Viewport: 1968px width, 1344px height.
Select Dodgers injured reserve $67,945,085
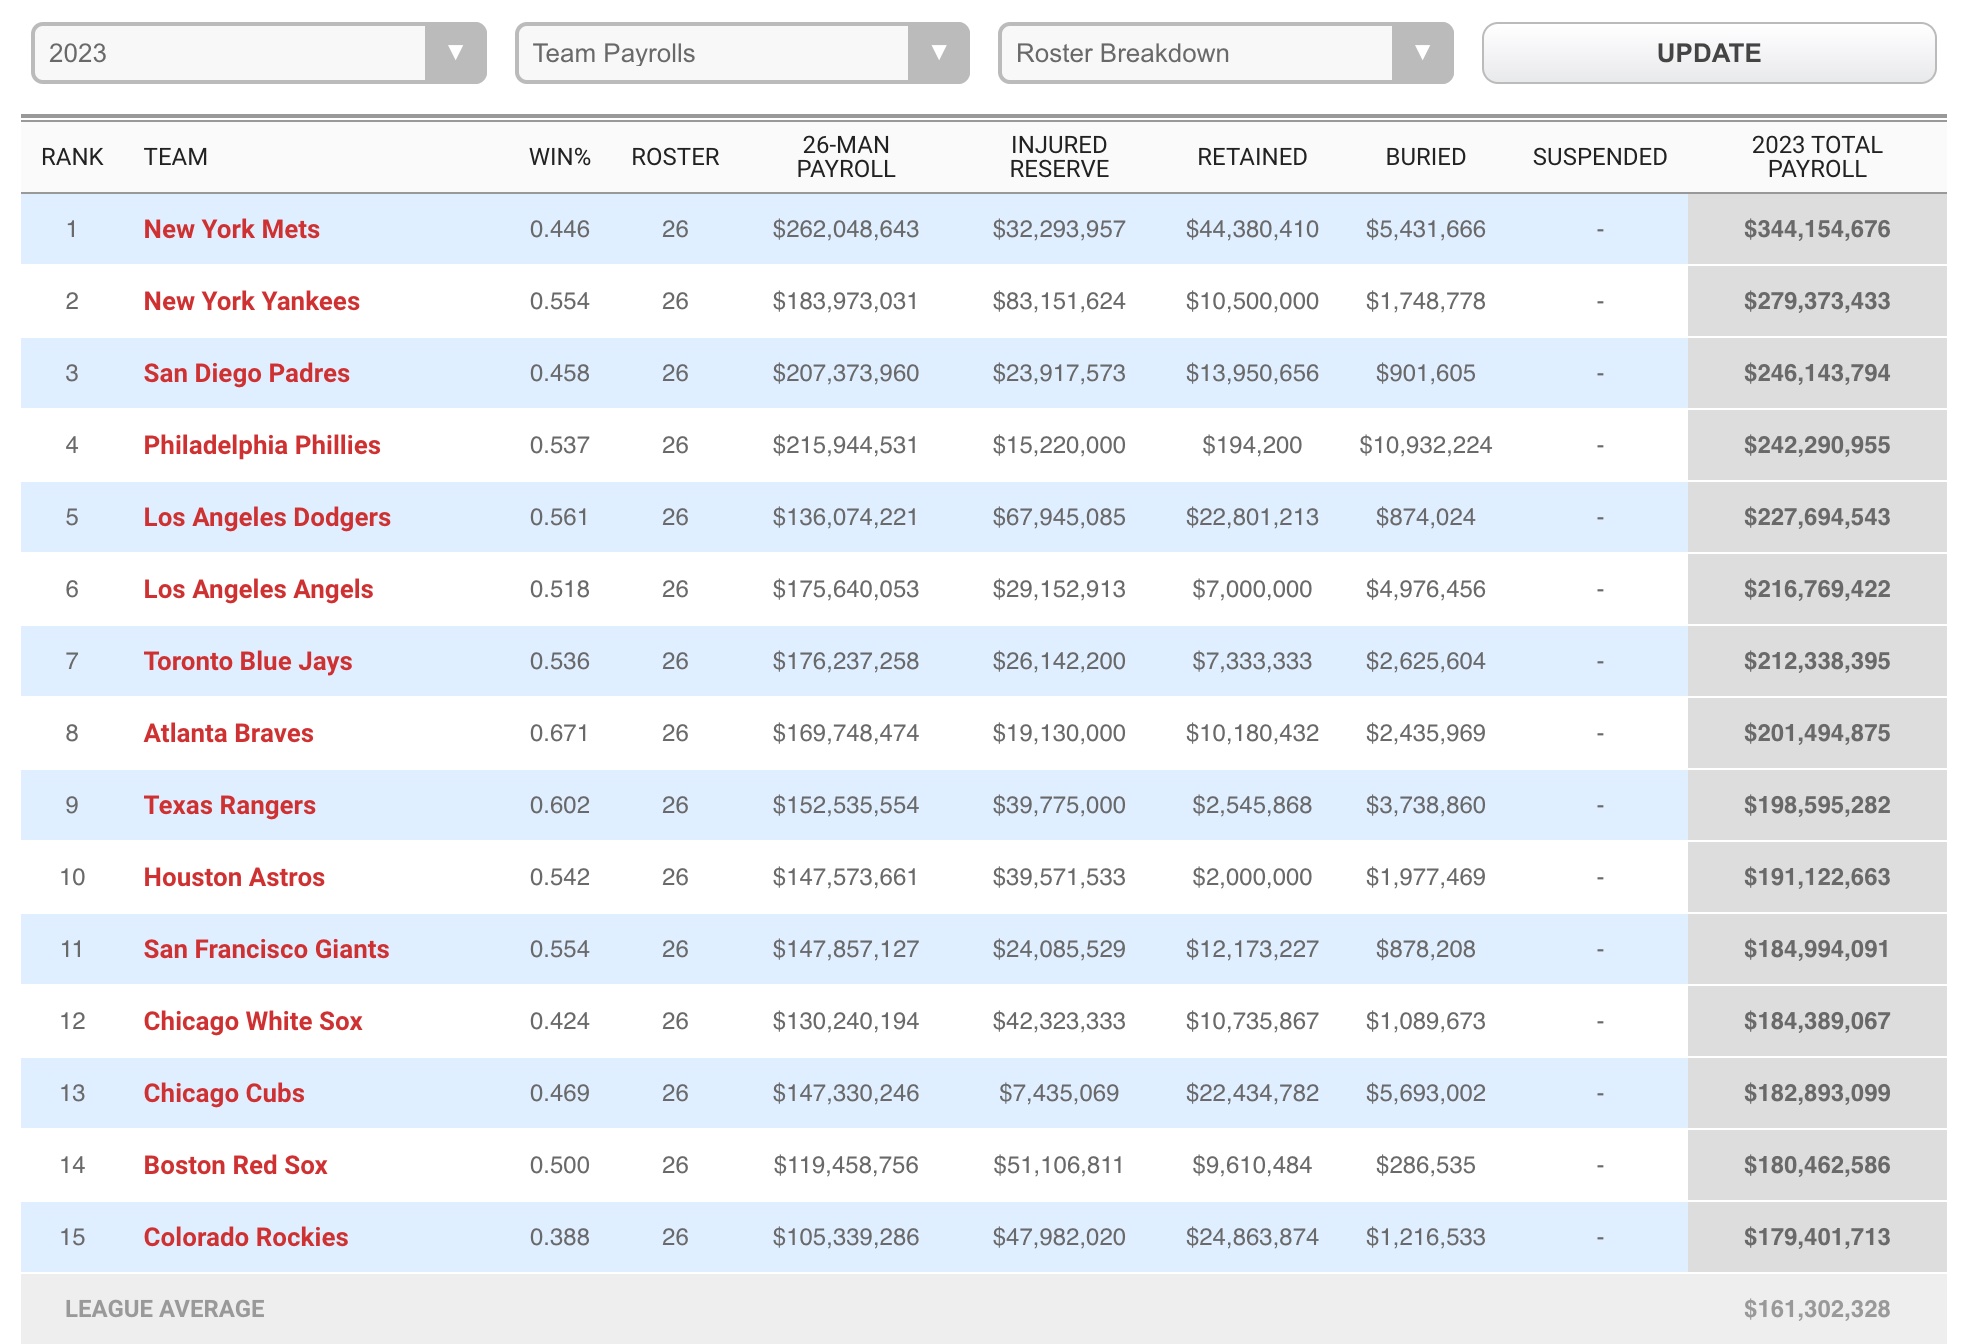pyautogui.click(x=1059, y=517)
